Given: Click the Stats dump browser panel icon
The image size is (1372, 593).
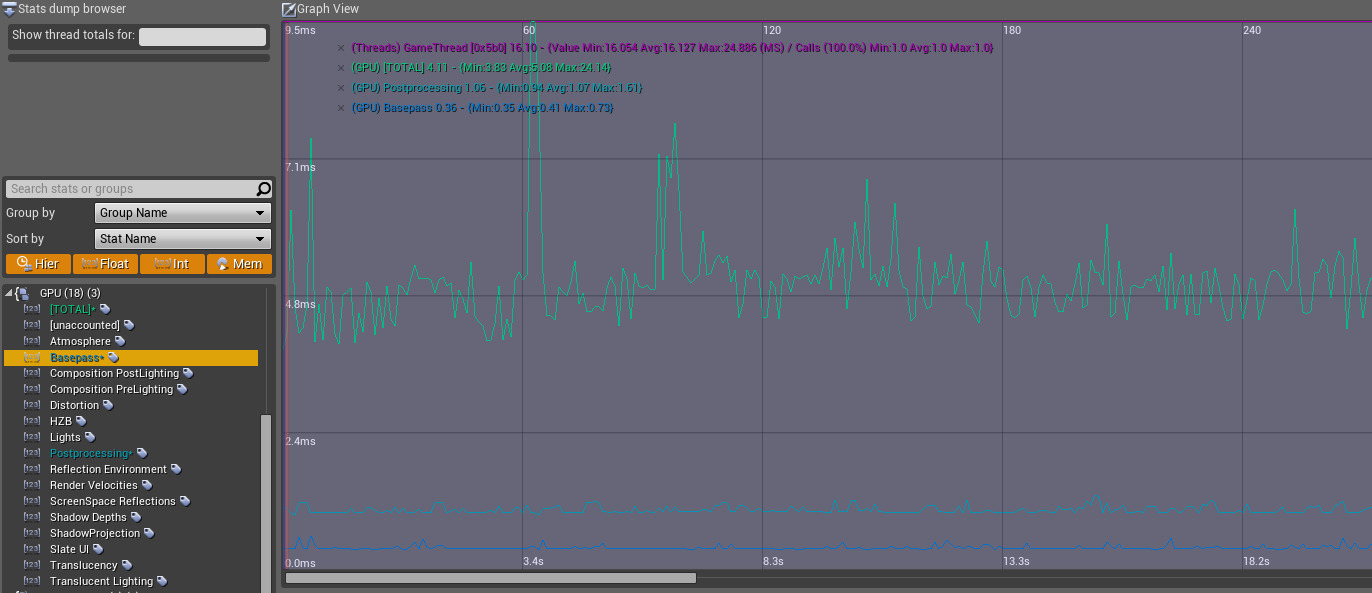Looking at the screenshot, I should coord(9,9).
